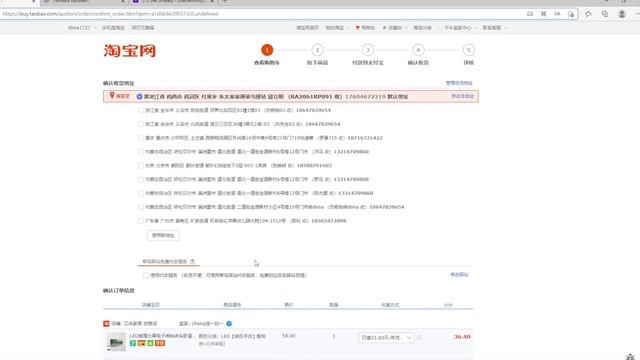Click the 修改驿站 link
This screenshot has height=360, width=640.
pyautogui.click(x=459, y=275)
